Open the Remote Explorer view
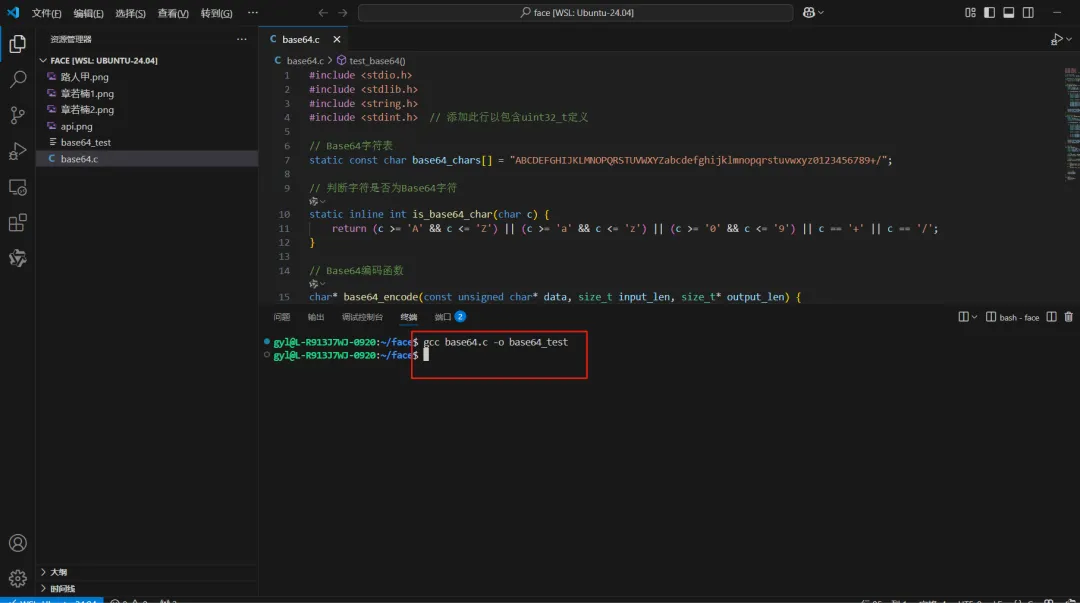1080x603 pixels. click(x=18, y=187)
